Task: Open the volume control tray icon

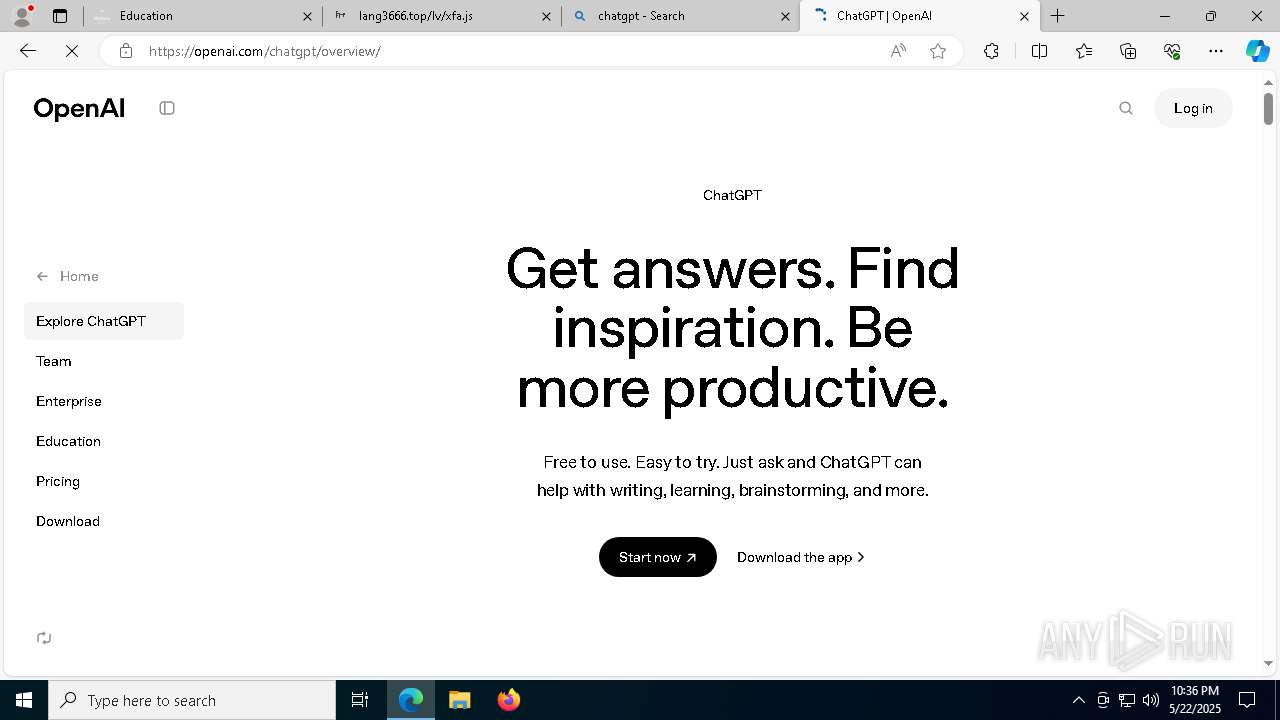Action: (x=1150, y=700)
